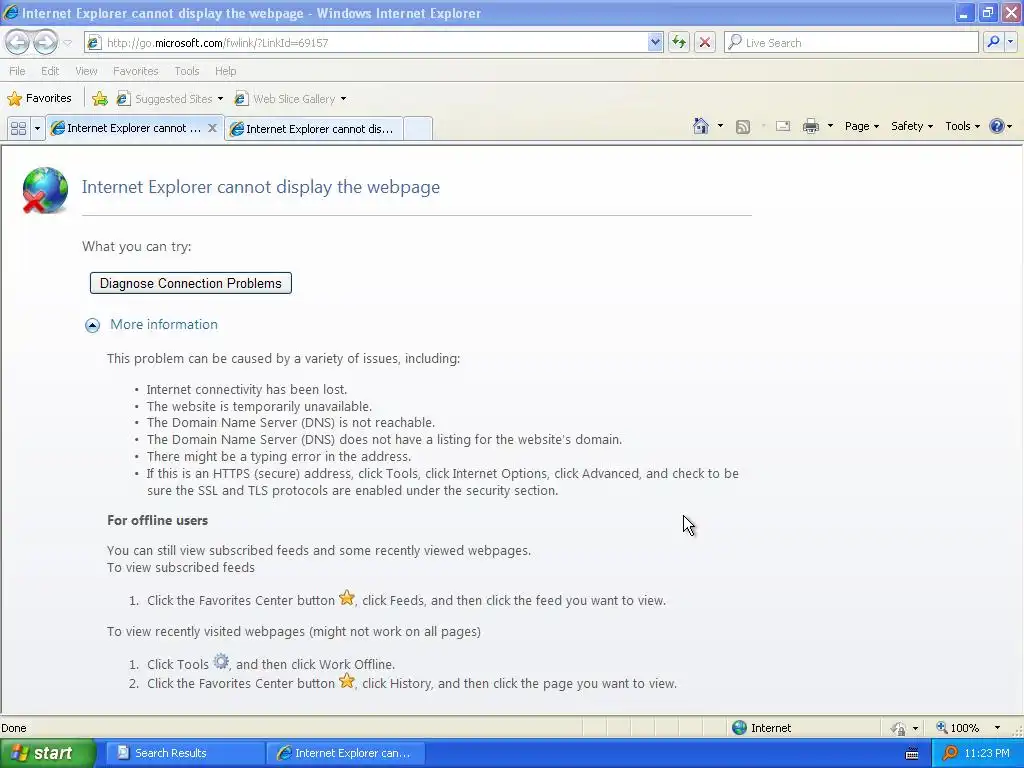Screen dimensions: 1024x768
Task: Click the Print icon
Action: coord(810,126)
